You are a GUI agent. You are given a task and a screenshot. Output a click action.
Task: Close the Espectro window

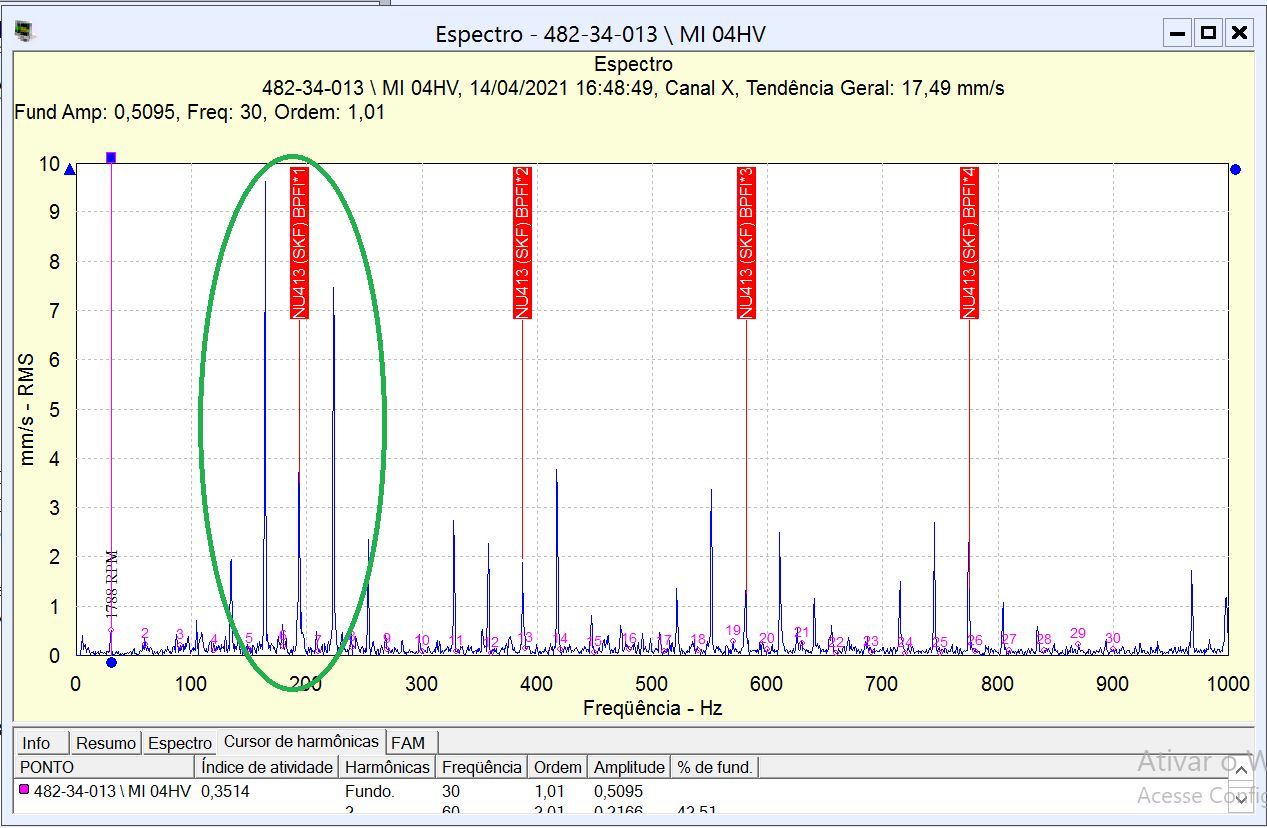(x=1239, y=33)
